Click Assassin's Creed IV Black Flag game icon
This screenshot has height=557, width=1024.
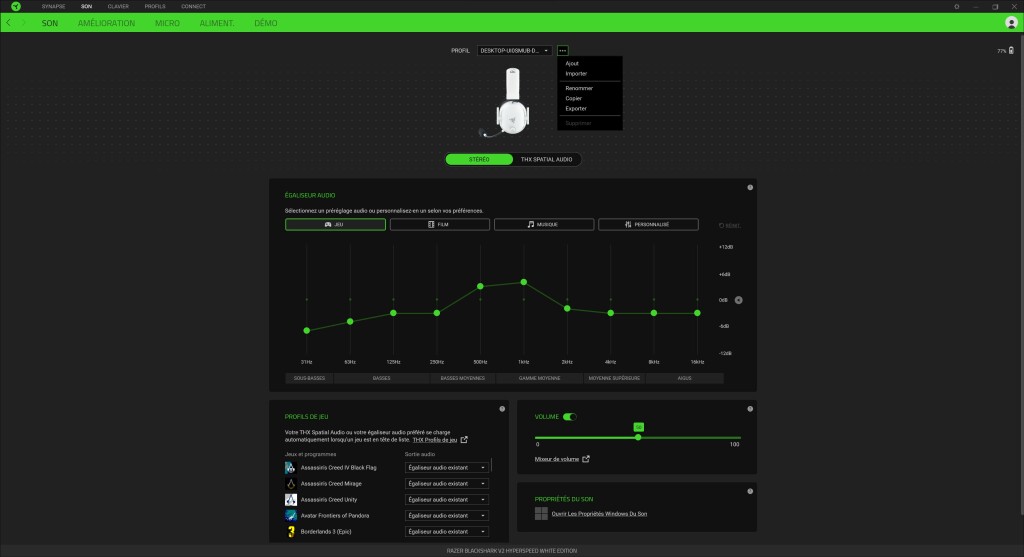(x=291, y=468)
